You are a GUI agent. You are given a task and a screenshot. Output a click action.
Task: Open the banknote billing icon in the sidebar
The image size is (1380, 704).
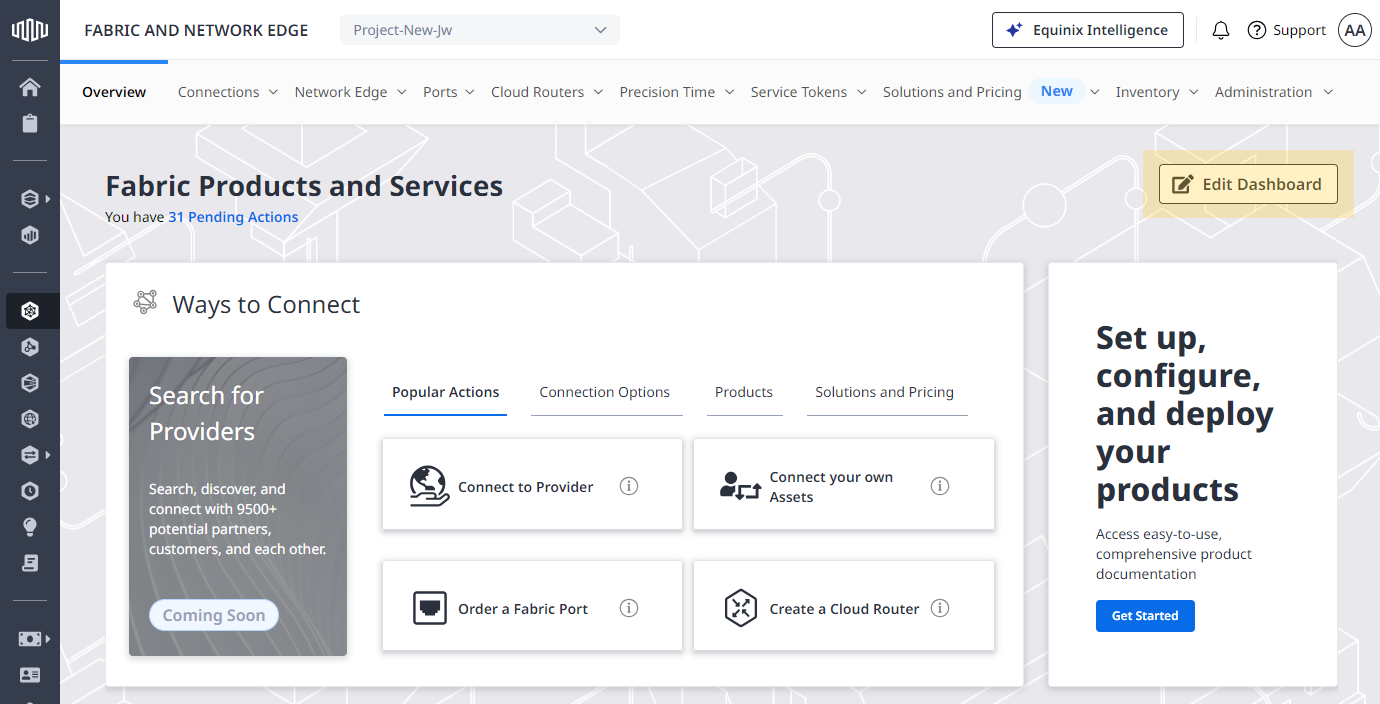click(x=30, y=639)
